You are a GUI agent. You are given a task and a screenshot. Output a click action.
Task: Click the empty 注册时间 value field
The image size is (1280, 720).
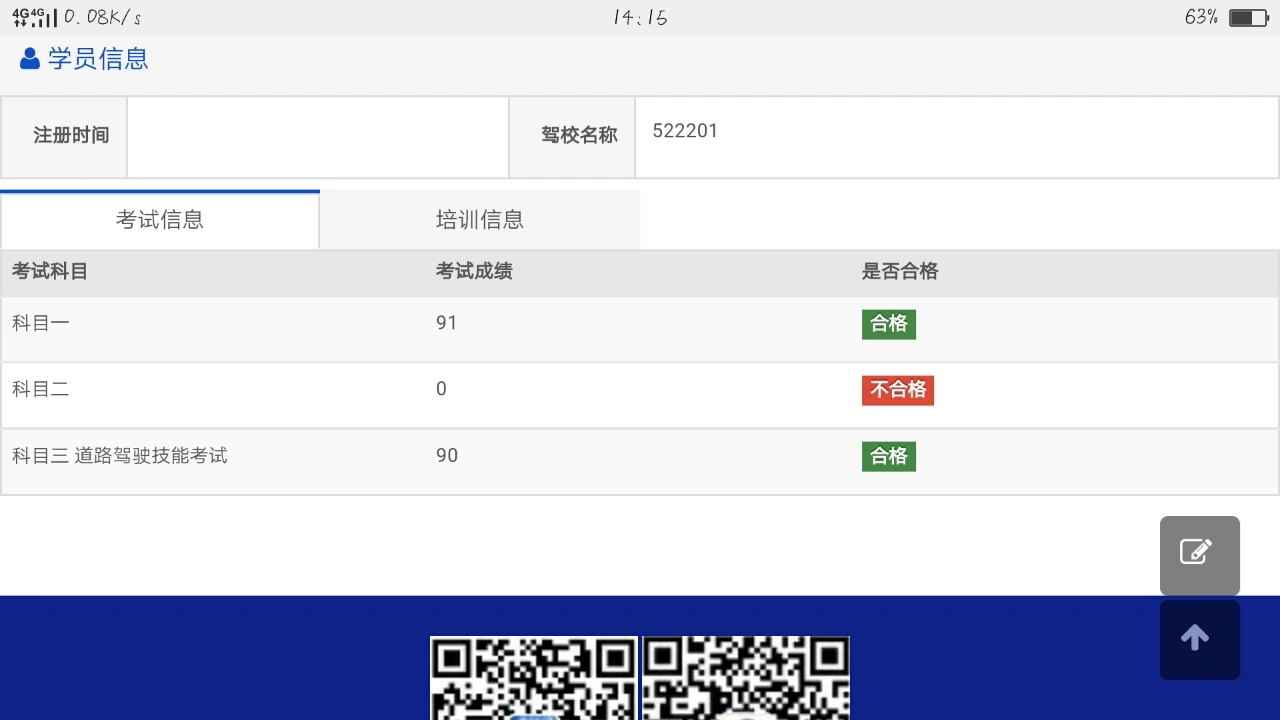(x=318, y=137)
